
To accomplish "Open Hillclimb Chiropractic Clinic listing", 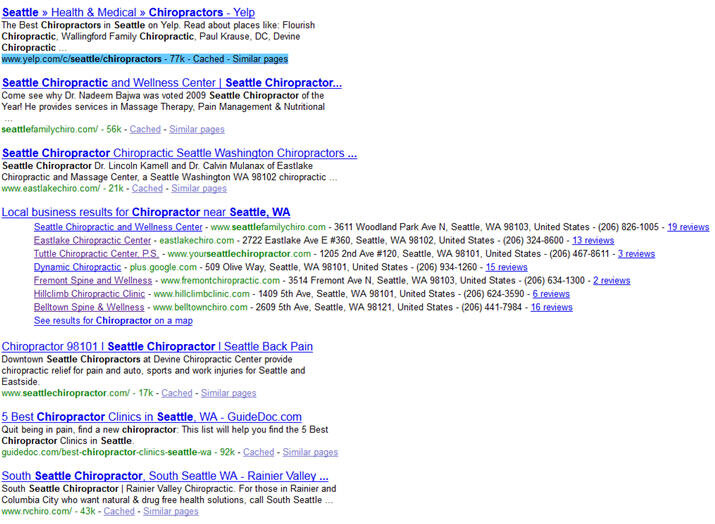I will point(89,294).
